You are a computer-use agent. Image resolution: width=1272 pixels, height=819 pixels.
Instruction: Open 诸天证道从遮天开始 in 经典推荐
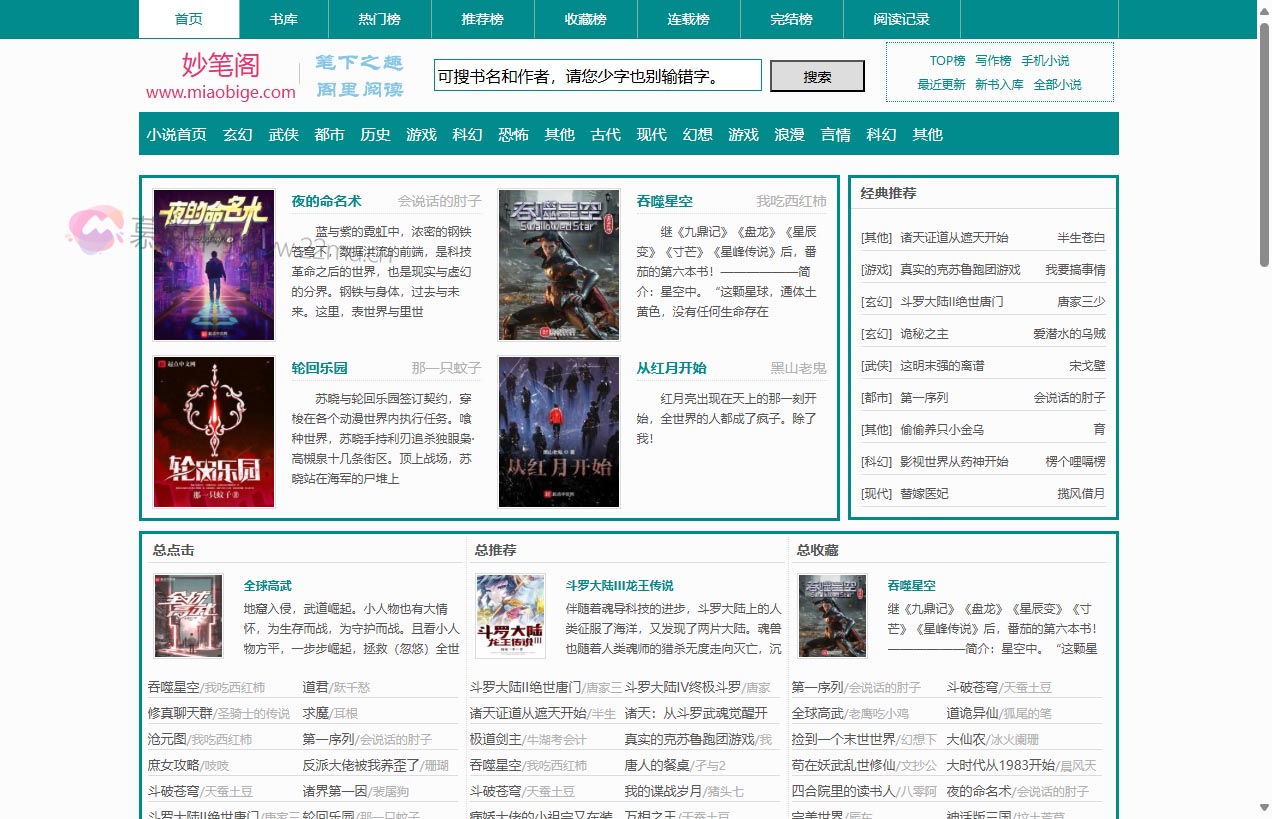coord(954,238)
